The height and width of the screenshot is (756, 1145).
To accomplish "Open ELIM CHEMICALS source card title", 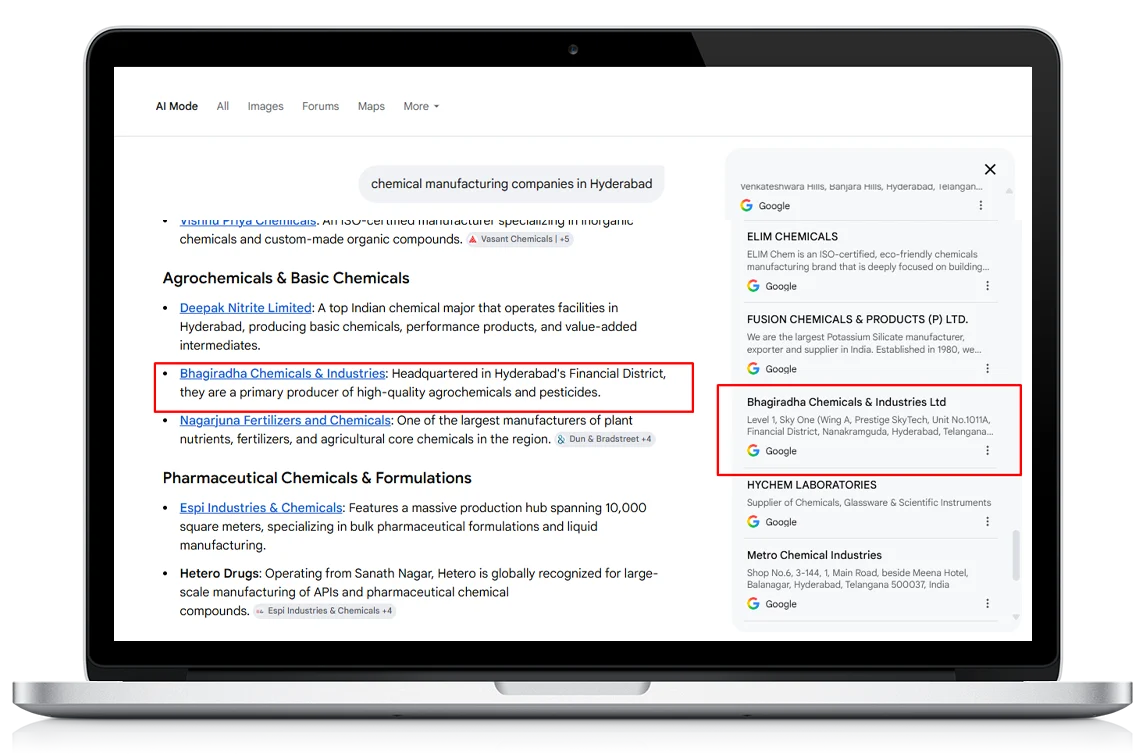I will tap(792, 237).
